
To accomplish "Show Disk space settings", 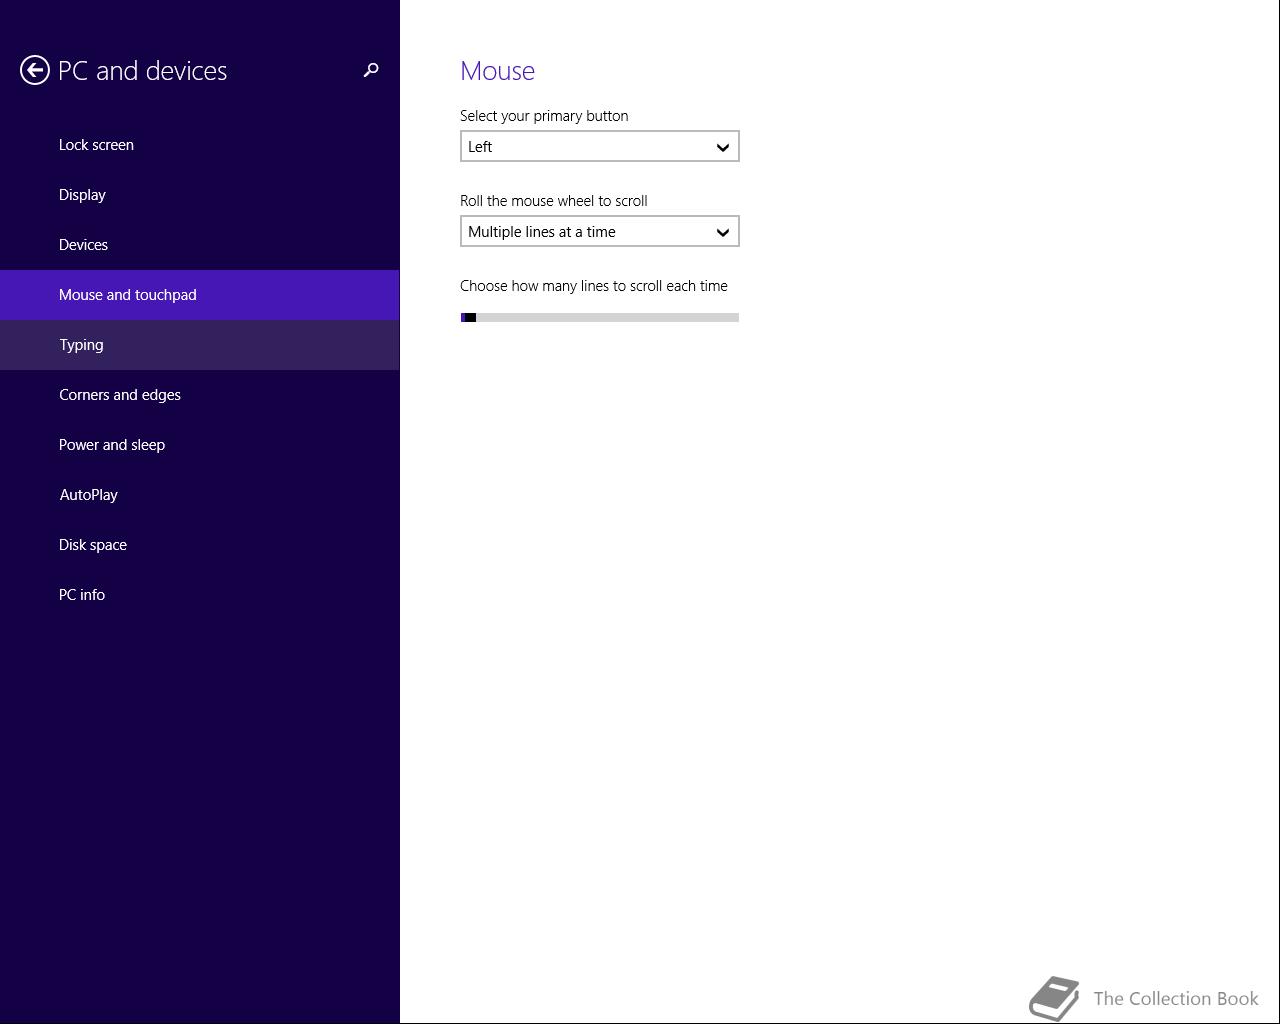I will 200,545.
